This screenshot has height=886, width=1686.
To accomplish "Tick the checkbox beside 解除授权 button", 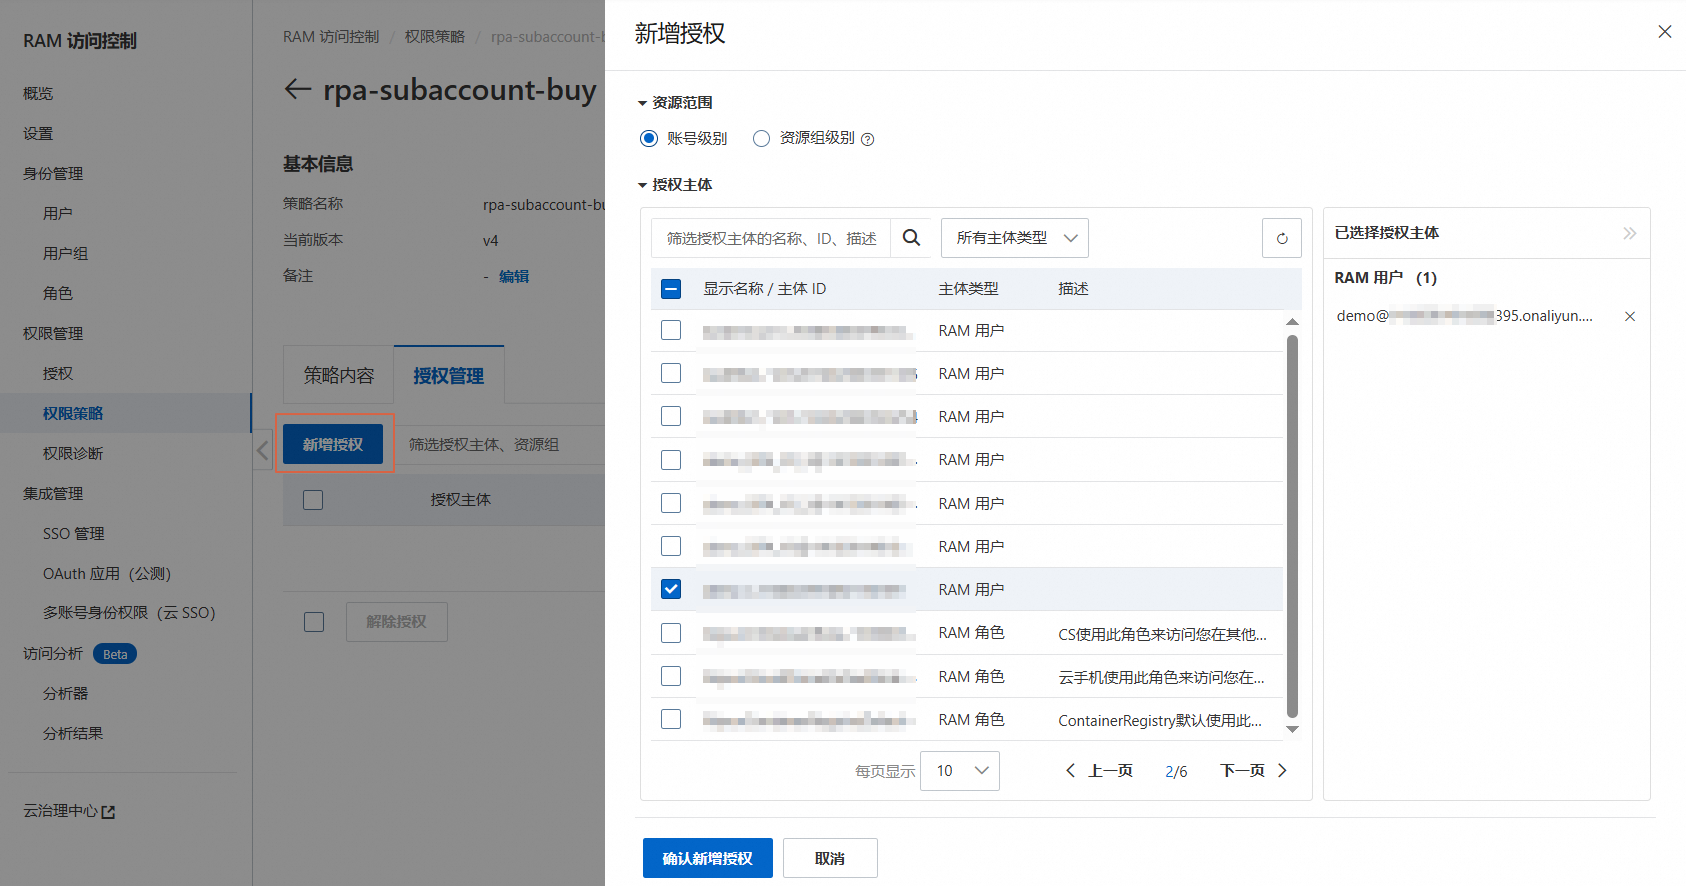I will (x=314, y=622).
